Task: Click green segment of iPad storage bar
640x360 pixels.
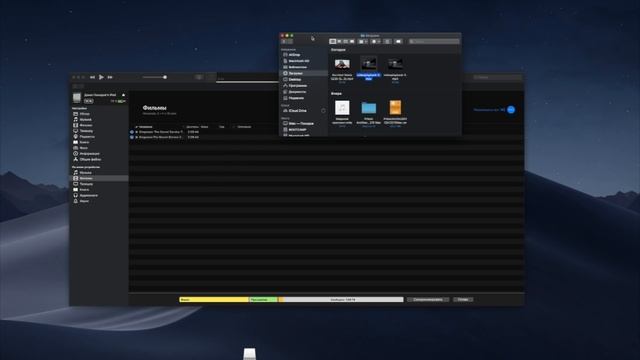Action: pyautogui.click(x=263, y=300)
